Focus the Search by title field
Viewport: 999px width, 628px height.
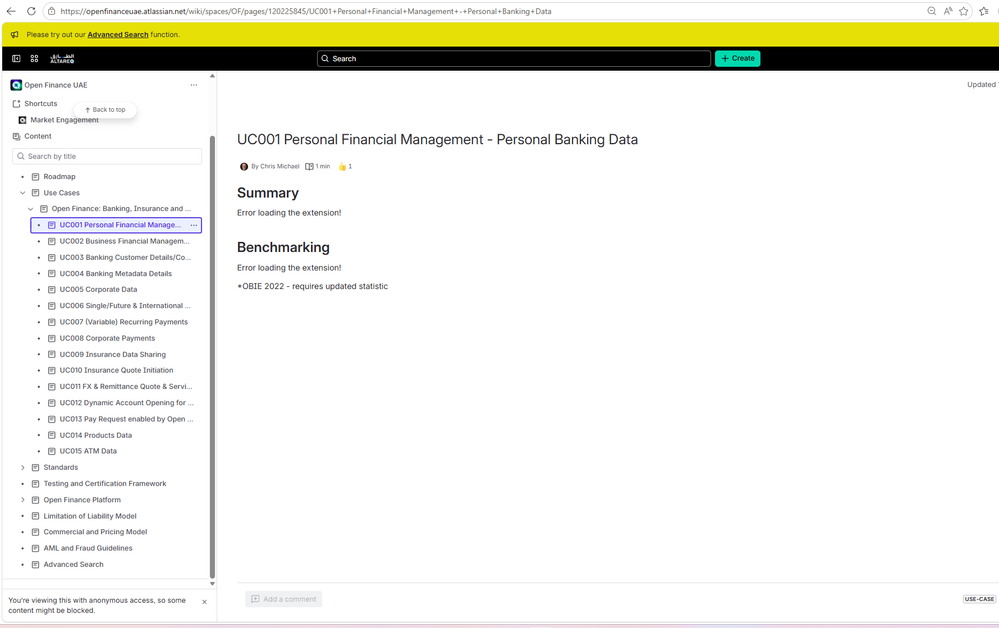[x=107, y=156]
